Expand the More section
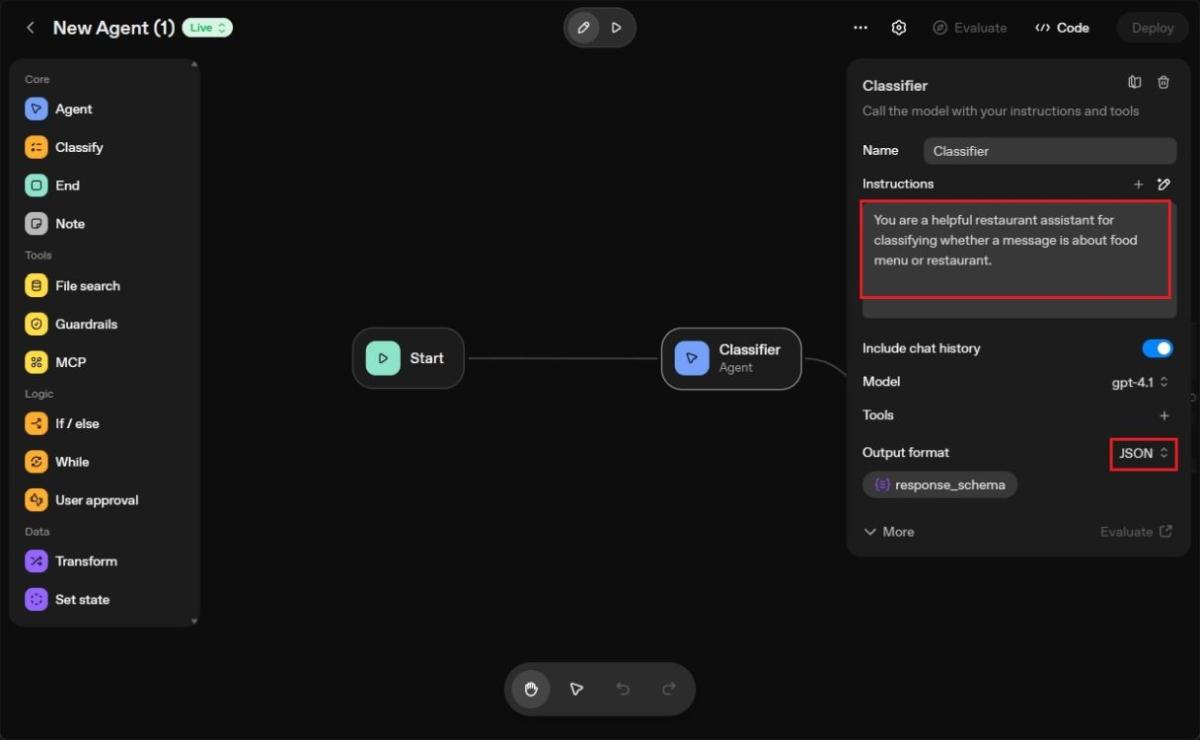This screenshot has width=1200, height=740. tap(888, 531)
